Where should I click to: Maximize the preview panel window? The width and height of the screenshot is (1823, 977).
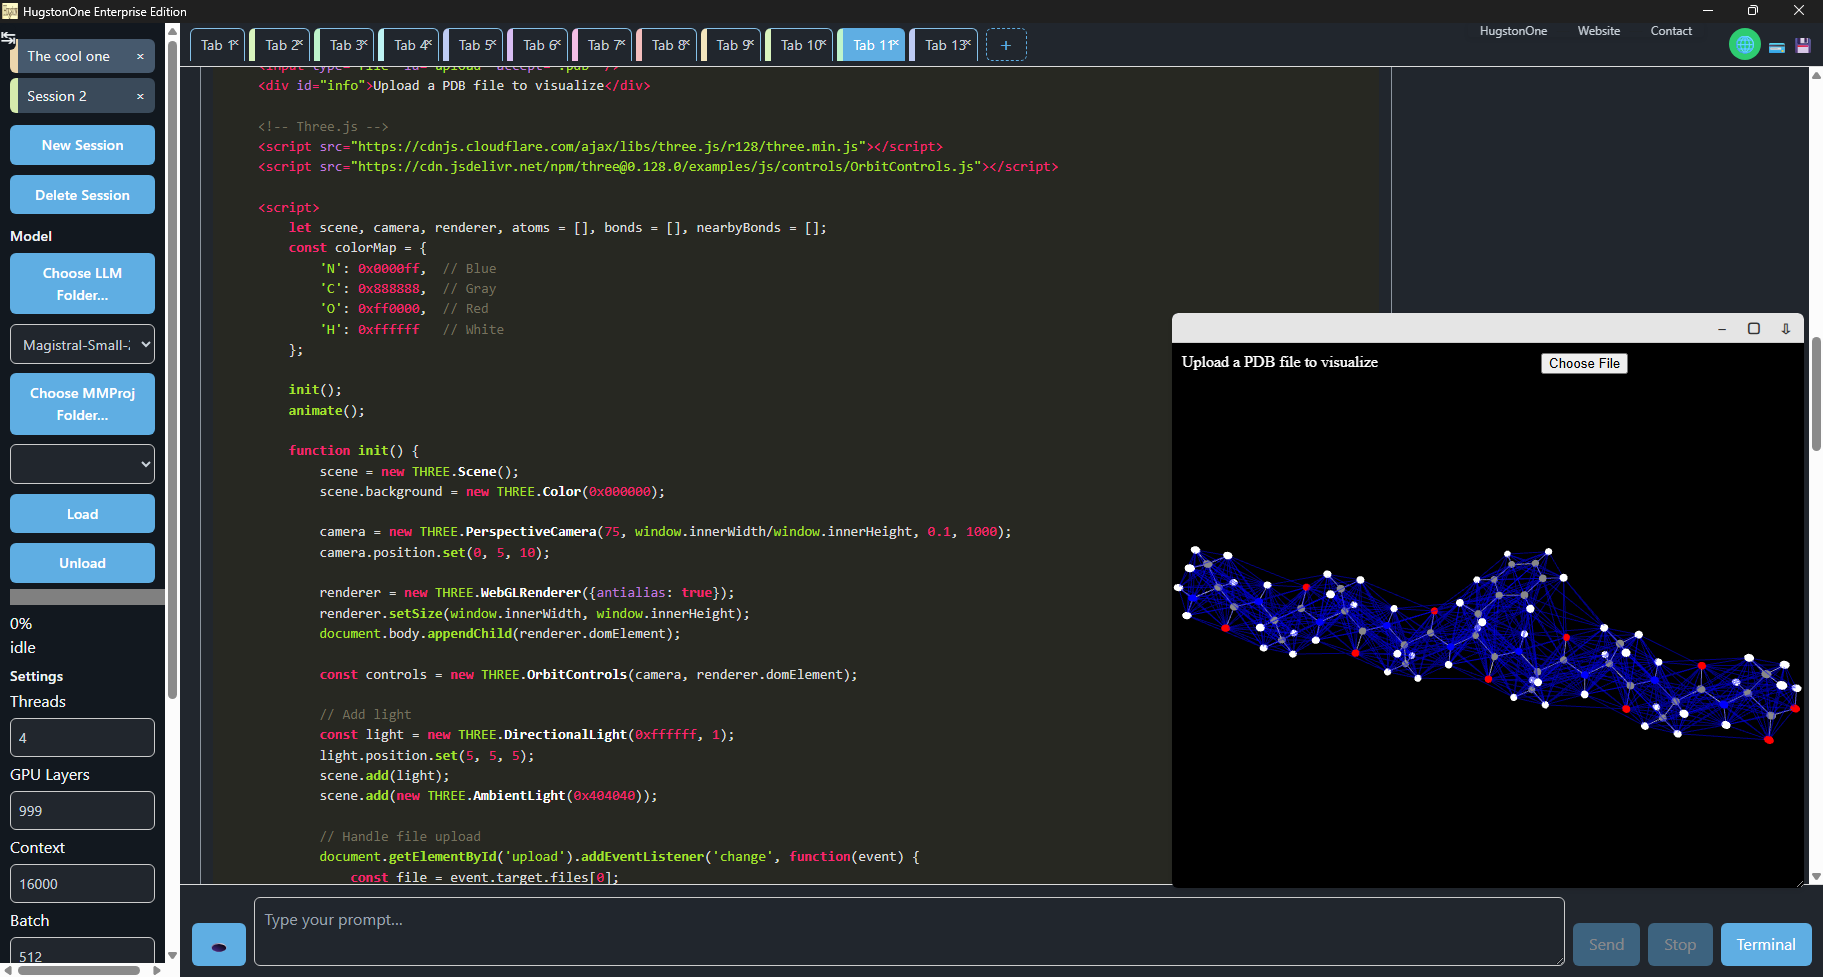tap(1754, 329)
